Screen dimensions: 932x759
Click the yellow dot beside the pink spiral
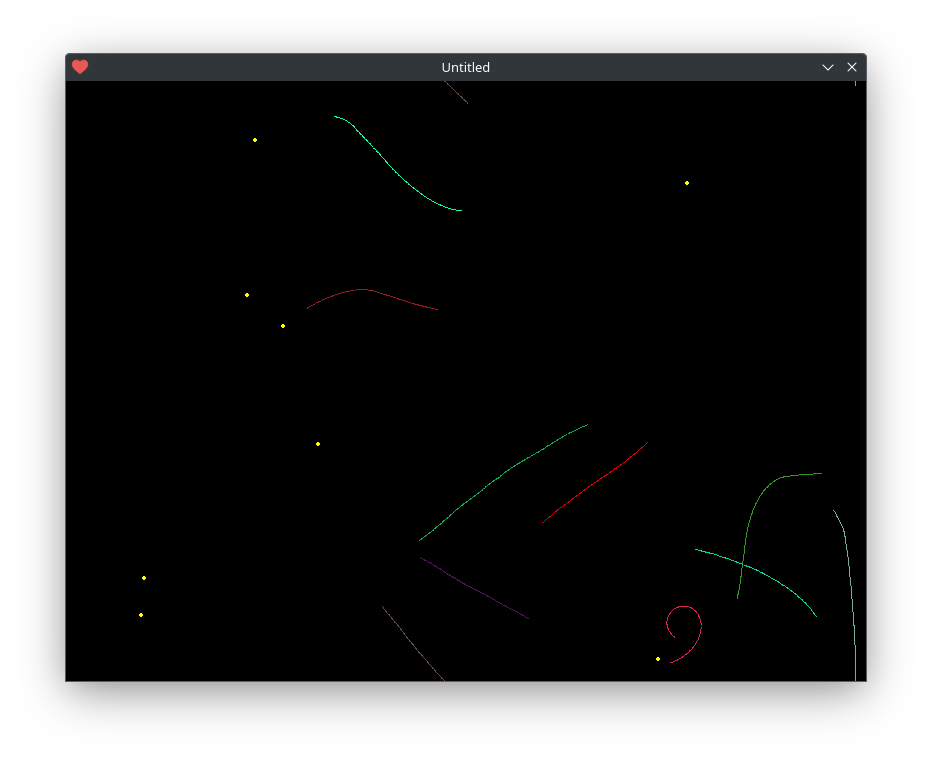tap(658, 659)
